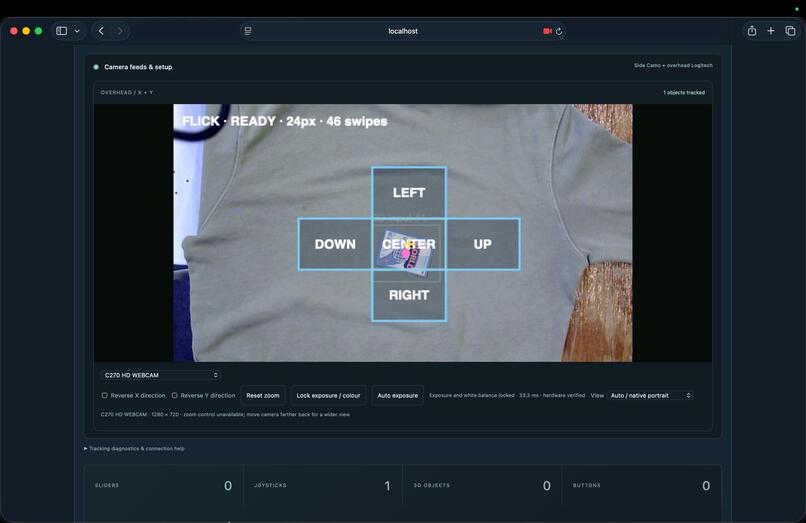Screen dimensions: 806x523
Task: Click the 'Side Camo + overhead Logitech' label
Action: [673, 65]
